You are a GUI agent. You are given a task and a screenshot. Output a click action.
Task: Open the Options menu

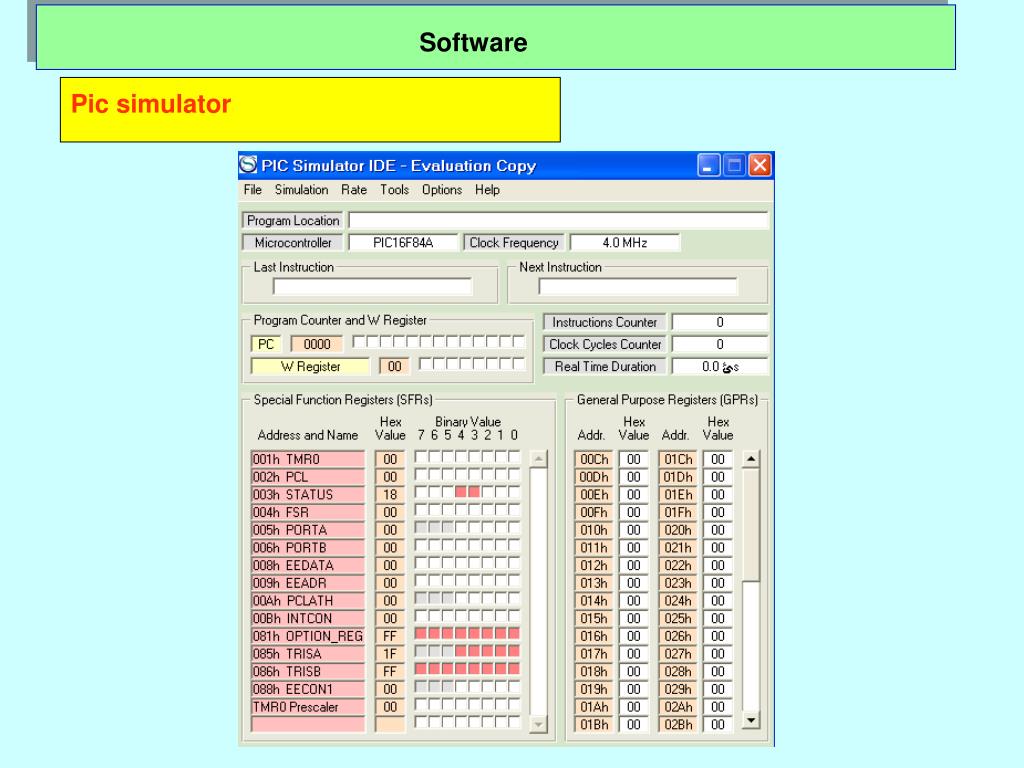point(441,190)
